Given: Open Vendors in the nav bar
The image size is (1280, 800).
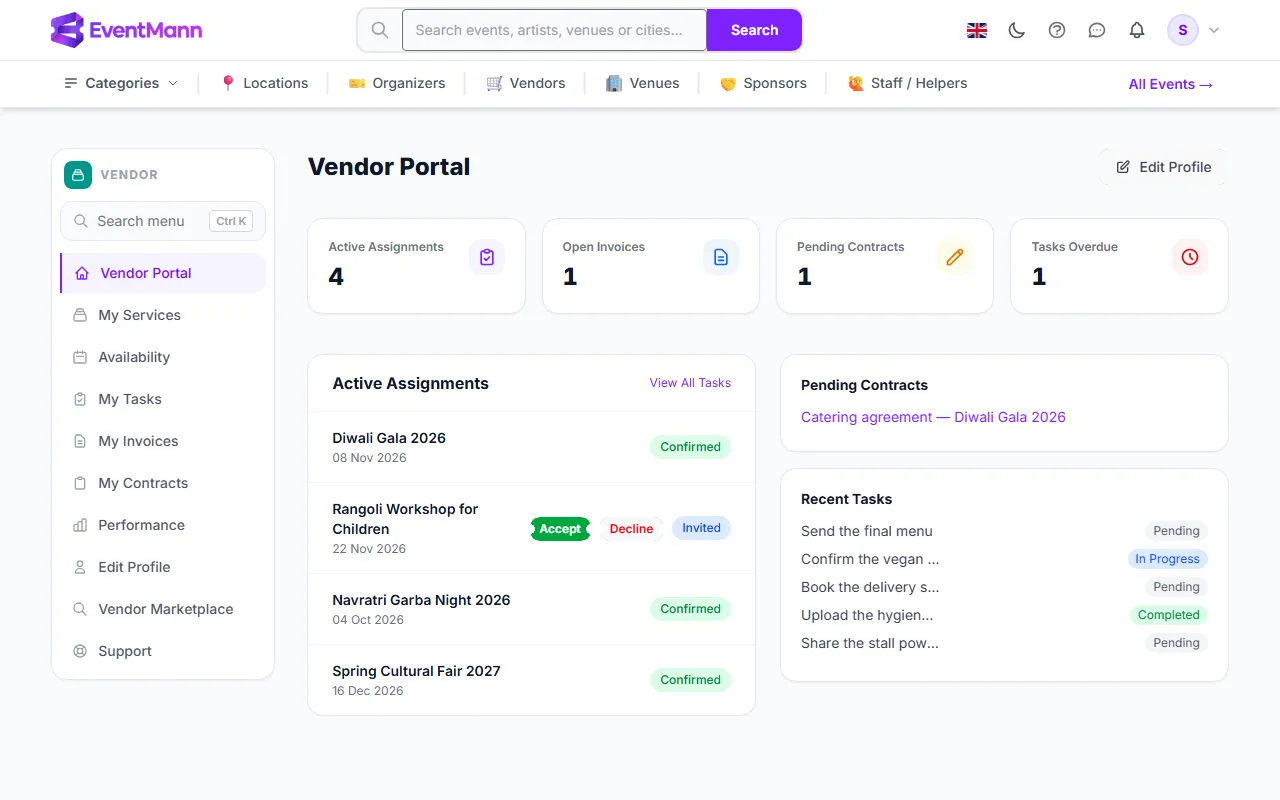Looking at the screenshot, I should click(x=526, y=83).
